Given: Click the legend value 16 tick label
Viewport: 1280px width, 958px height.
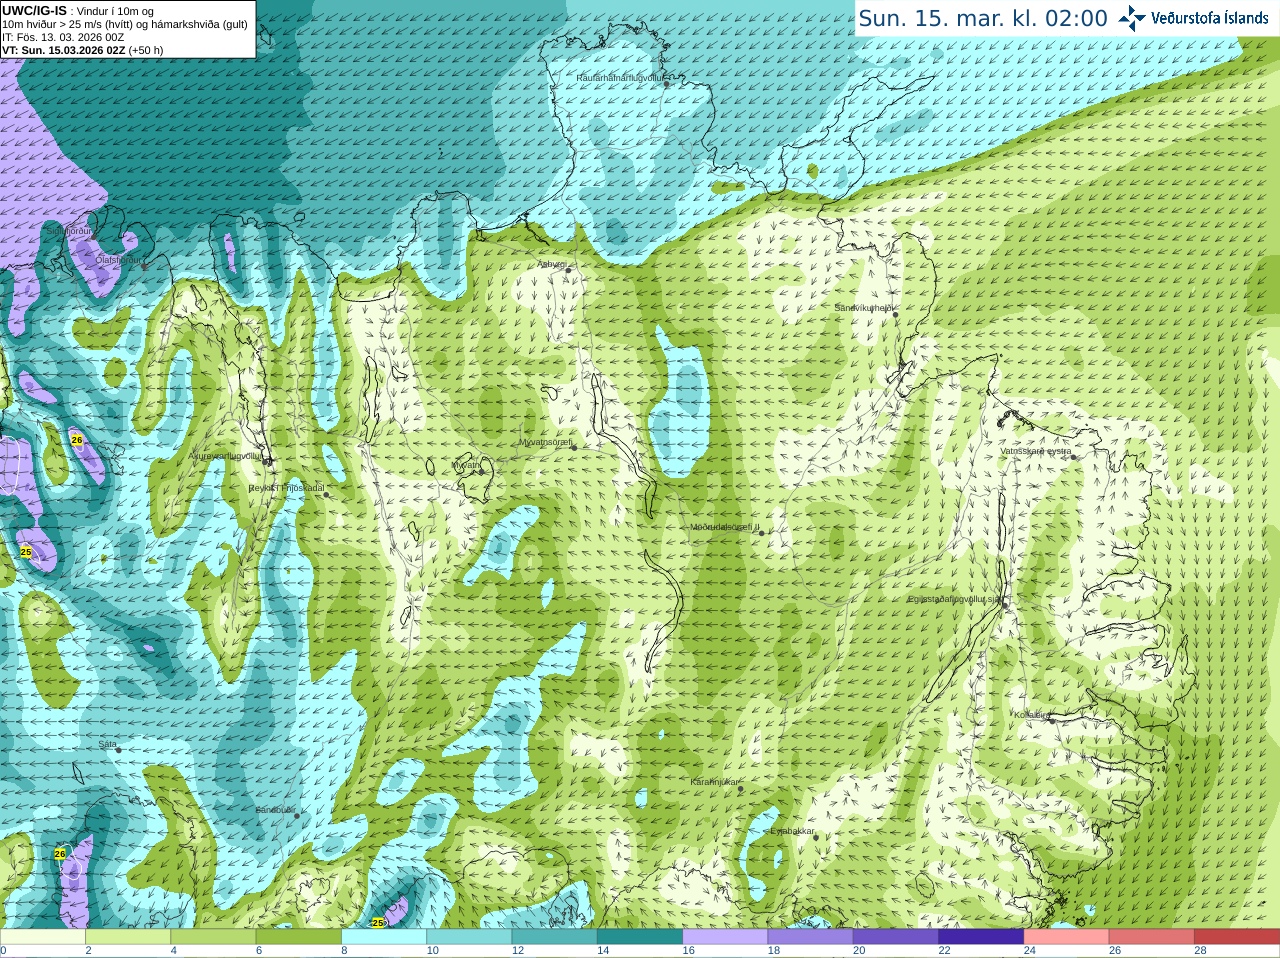Looking at the screenshot, I should [x=688, y=951].
